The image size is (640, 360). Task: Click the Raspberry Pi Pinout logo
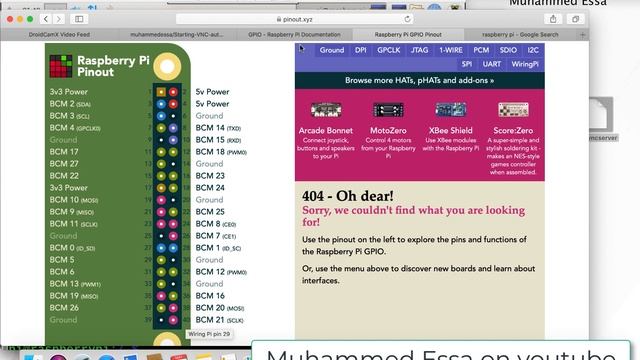pyautogui.click(x=100, y=66)
